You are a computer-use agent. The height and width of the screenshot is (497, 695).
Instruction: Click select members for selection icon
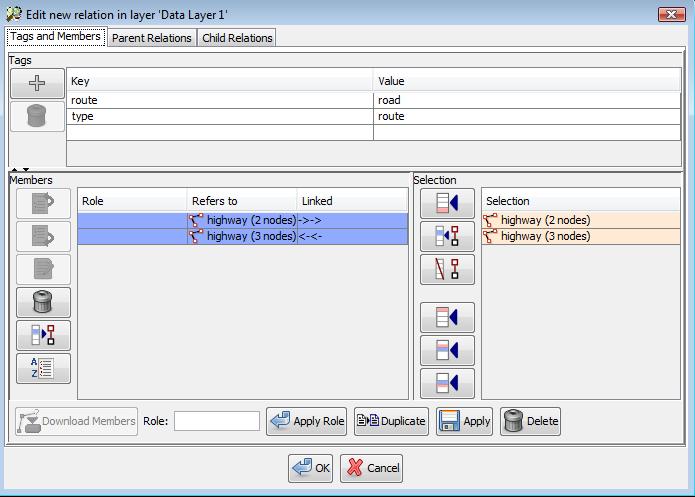point(447,237)
